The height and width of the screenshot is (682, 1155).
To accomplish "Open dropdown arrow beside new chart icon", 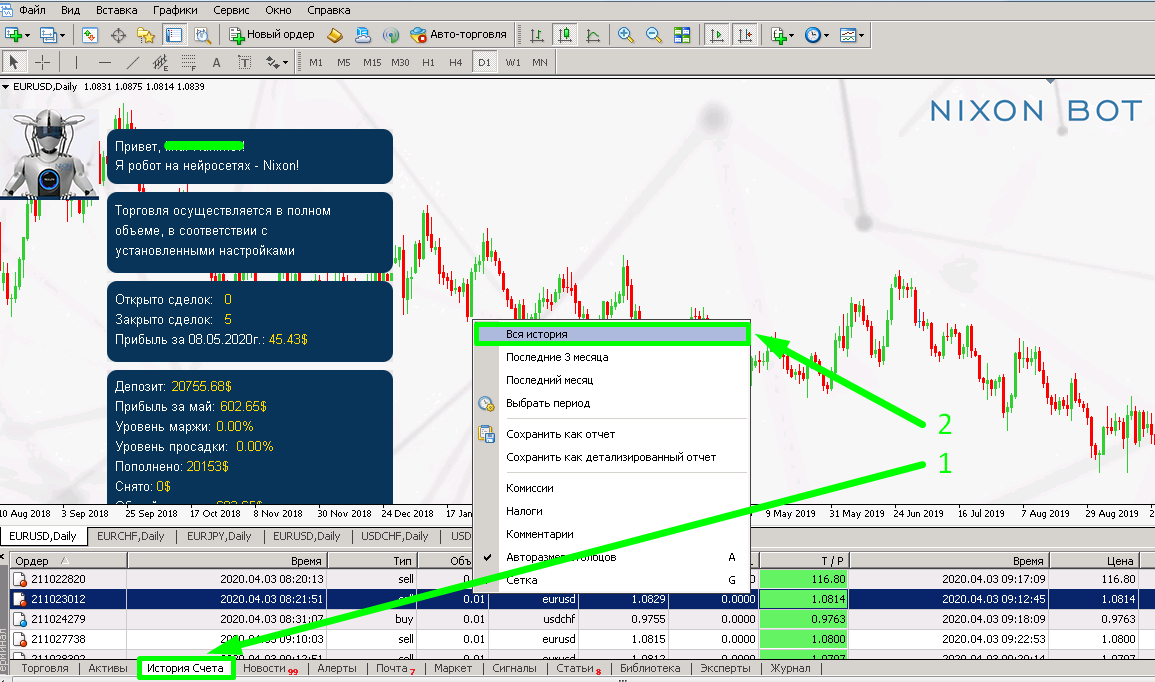I will click(x=27, y=35).
